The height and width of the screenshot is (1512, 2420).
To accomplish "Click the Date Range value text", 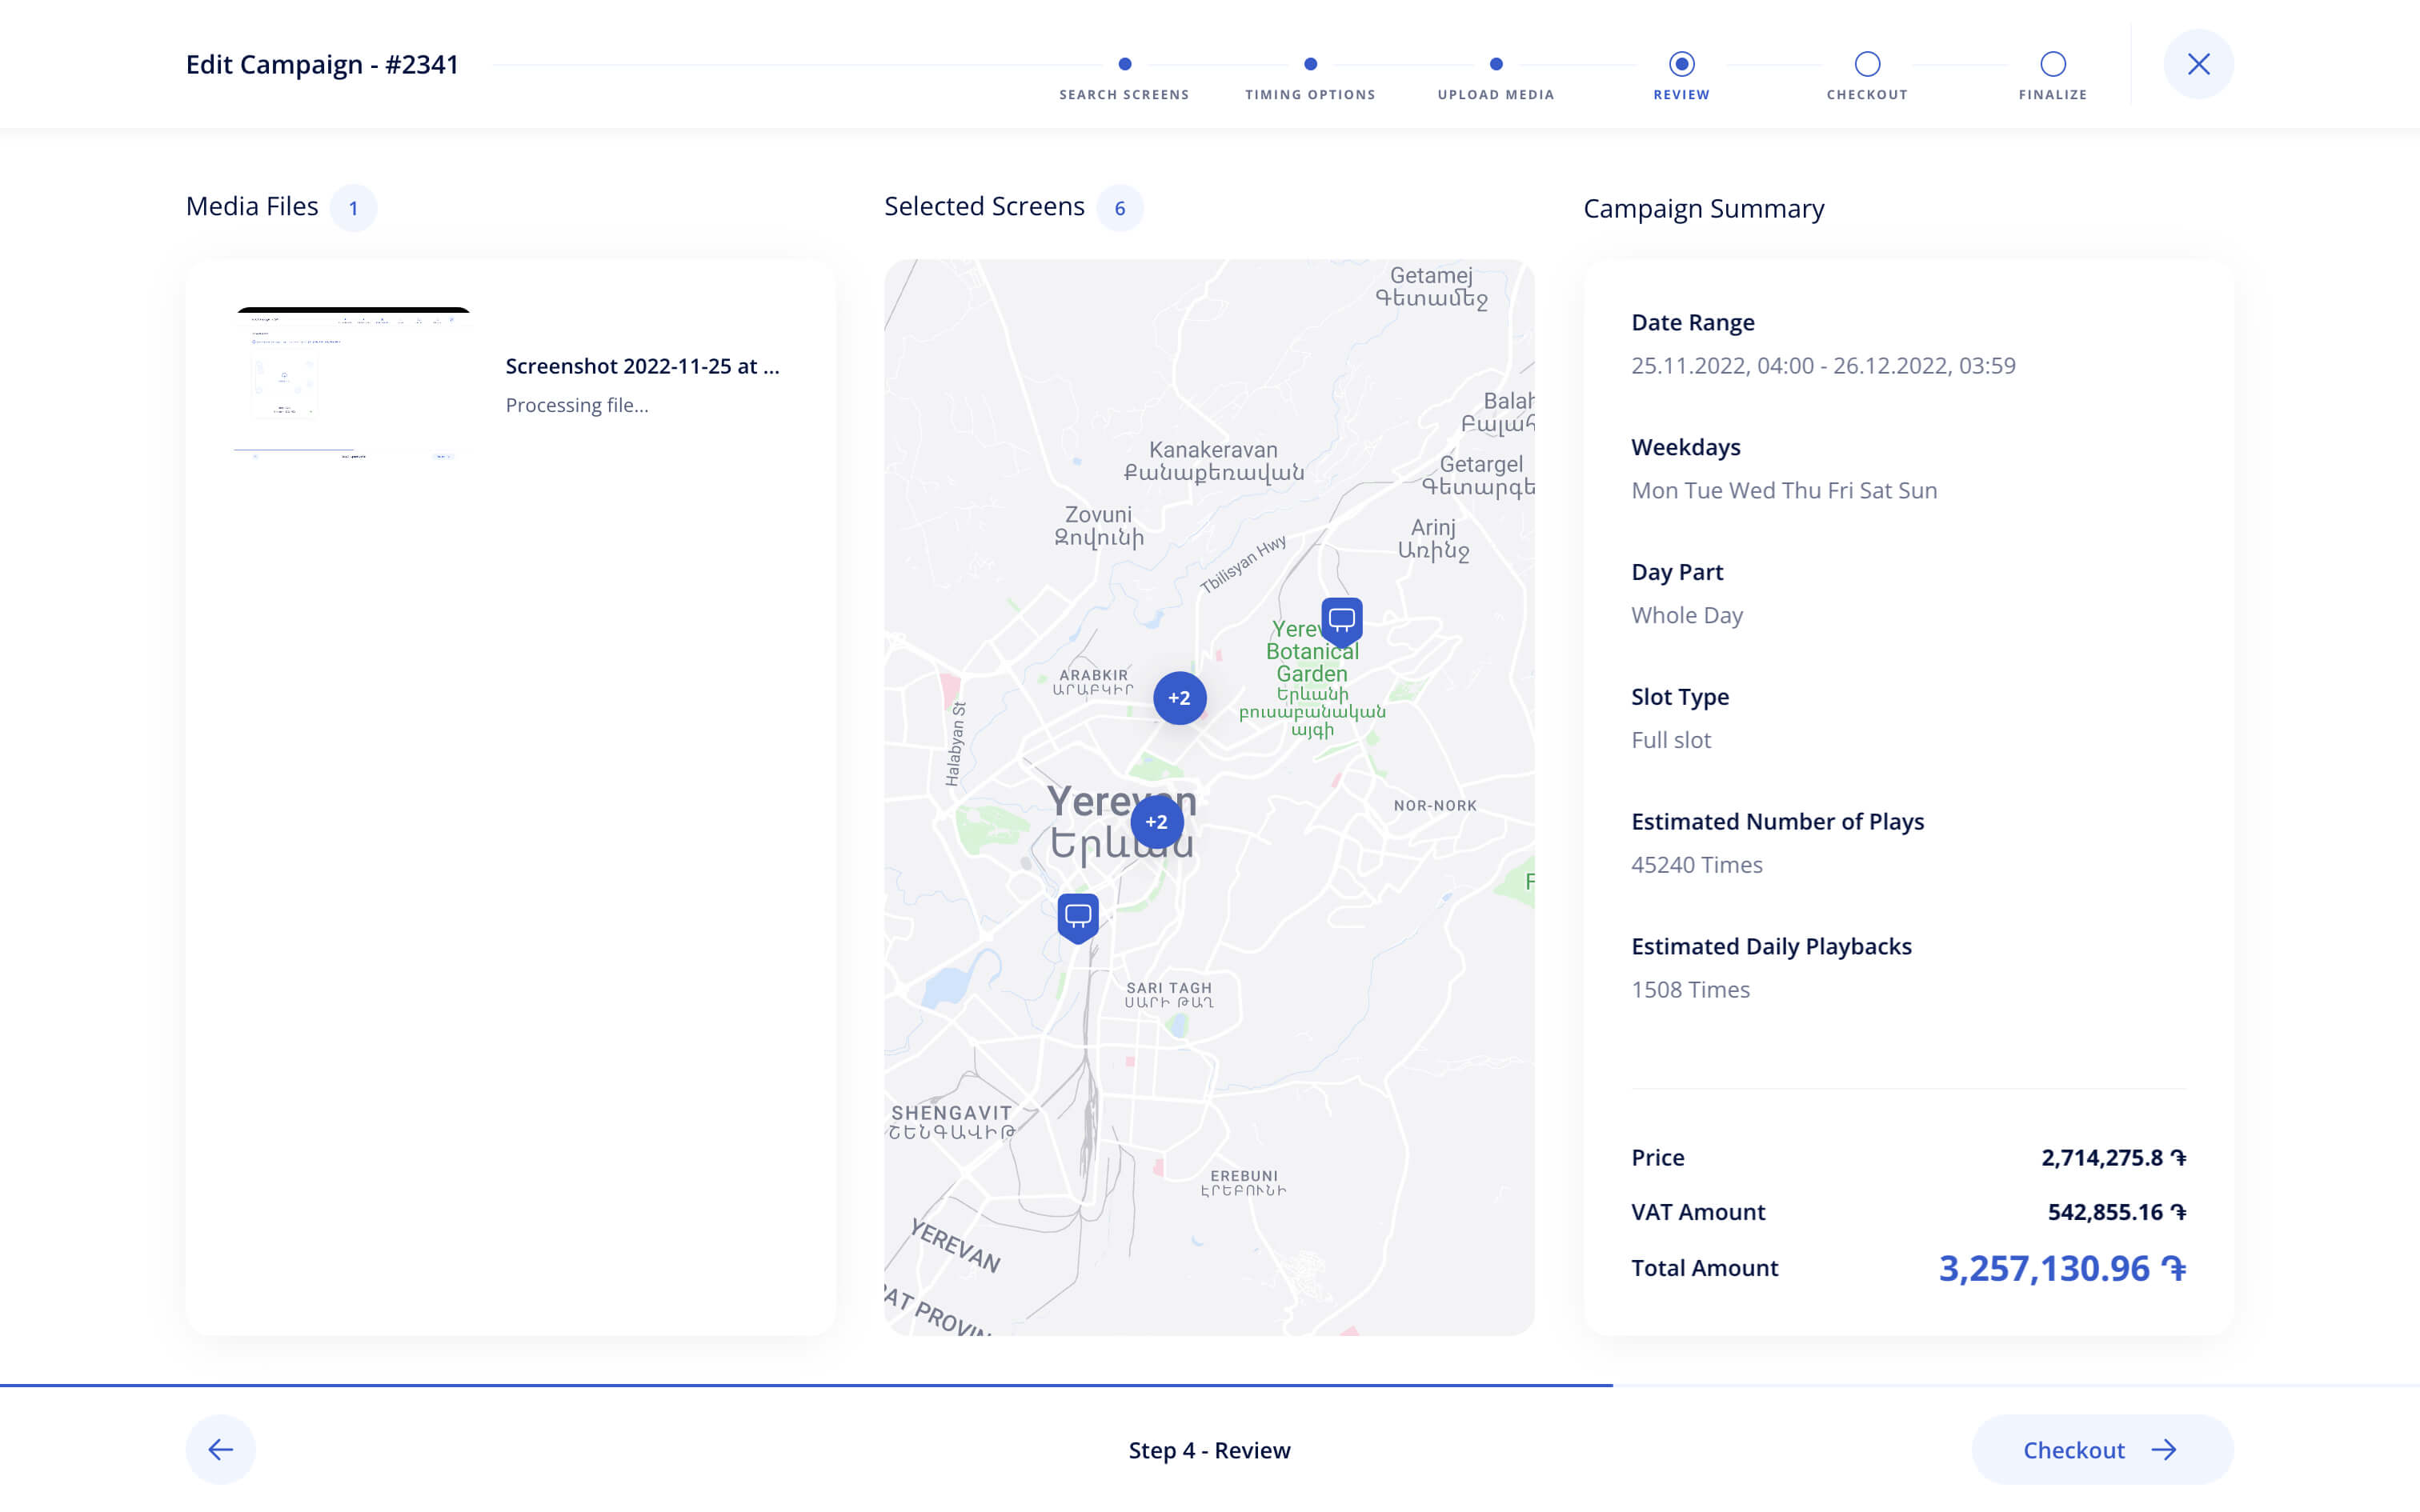I will coord(1822,366).
